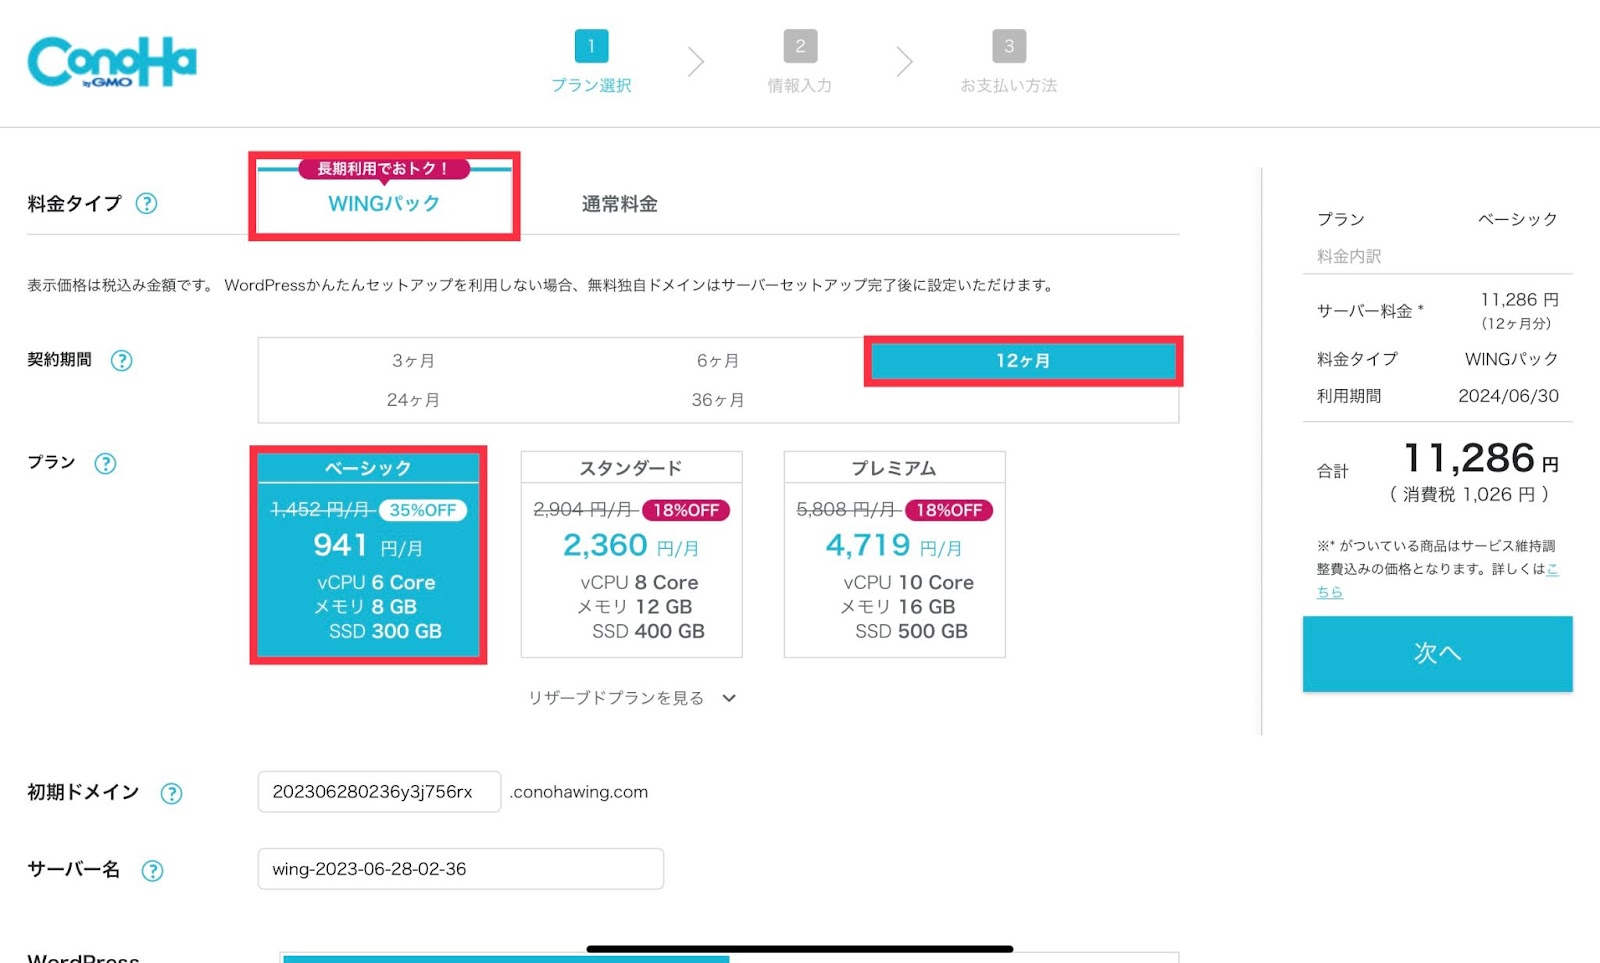Click the .conohawing.com domain suffix
1600x963 pixels.
click(579, 792)
